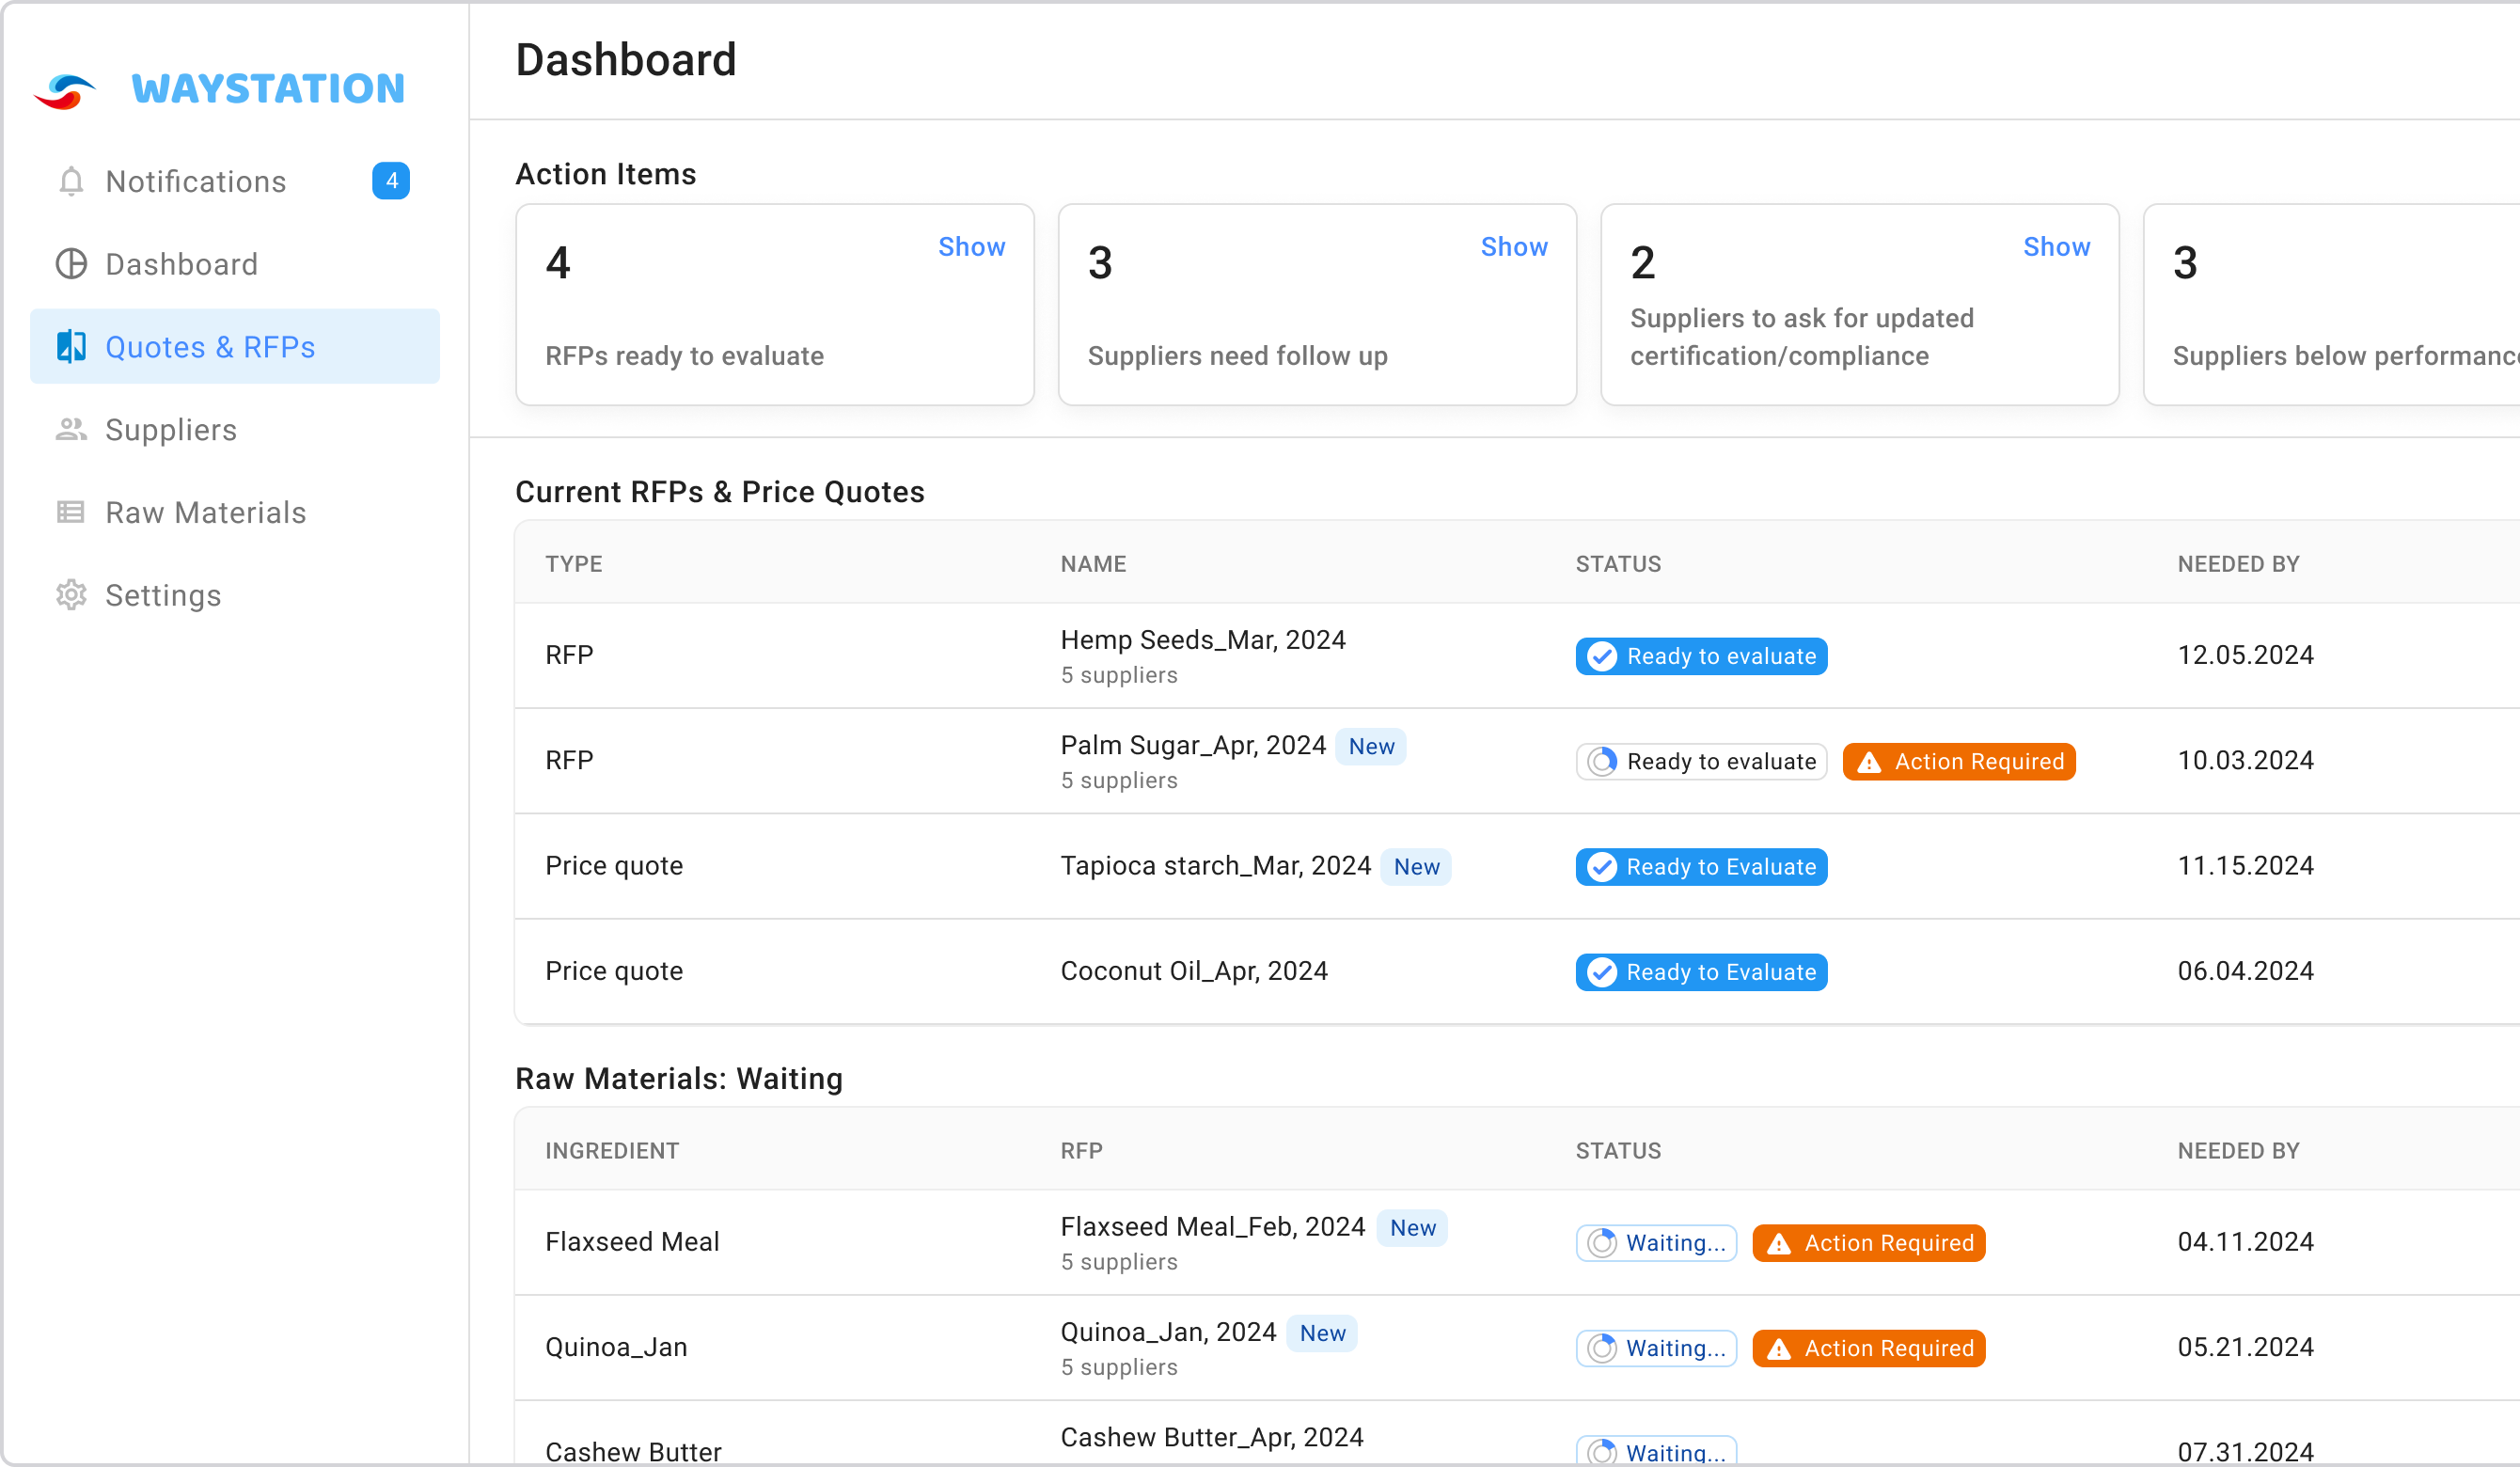Show suppliers needing updated certification

click(2056, 247)
